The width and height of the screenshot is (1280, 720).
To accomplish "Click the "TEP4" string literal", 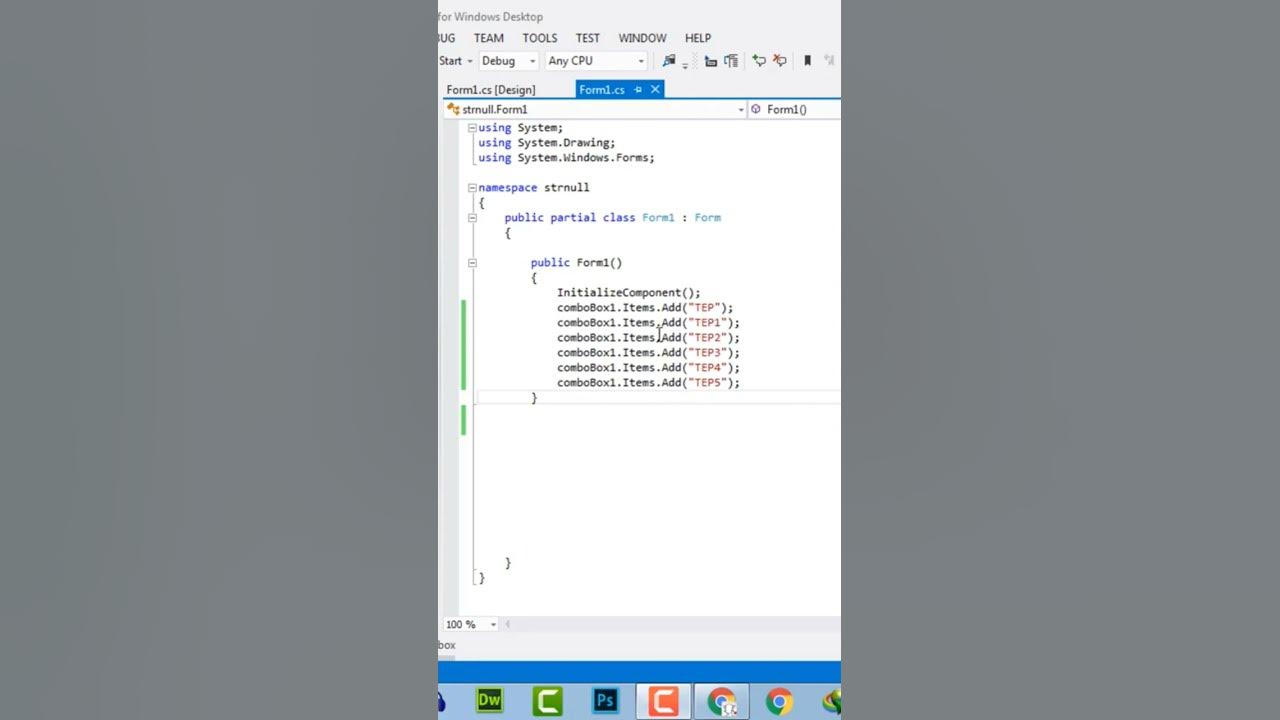I will point(707,368).
